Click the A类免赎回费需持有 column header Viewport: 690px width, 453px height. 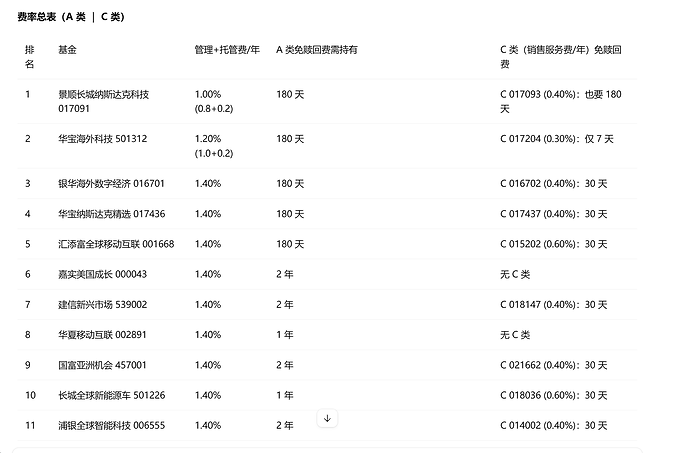317,50
